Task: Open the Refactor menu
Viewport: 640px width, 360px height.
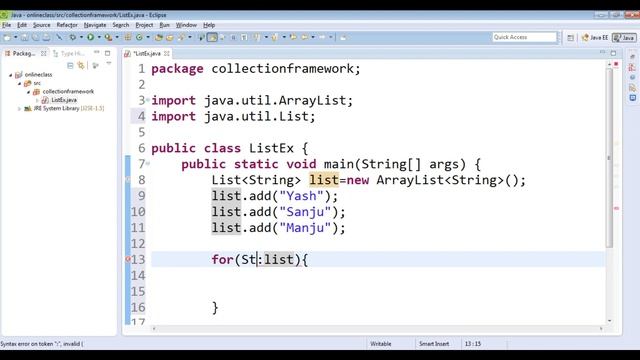Action: 67,25
